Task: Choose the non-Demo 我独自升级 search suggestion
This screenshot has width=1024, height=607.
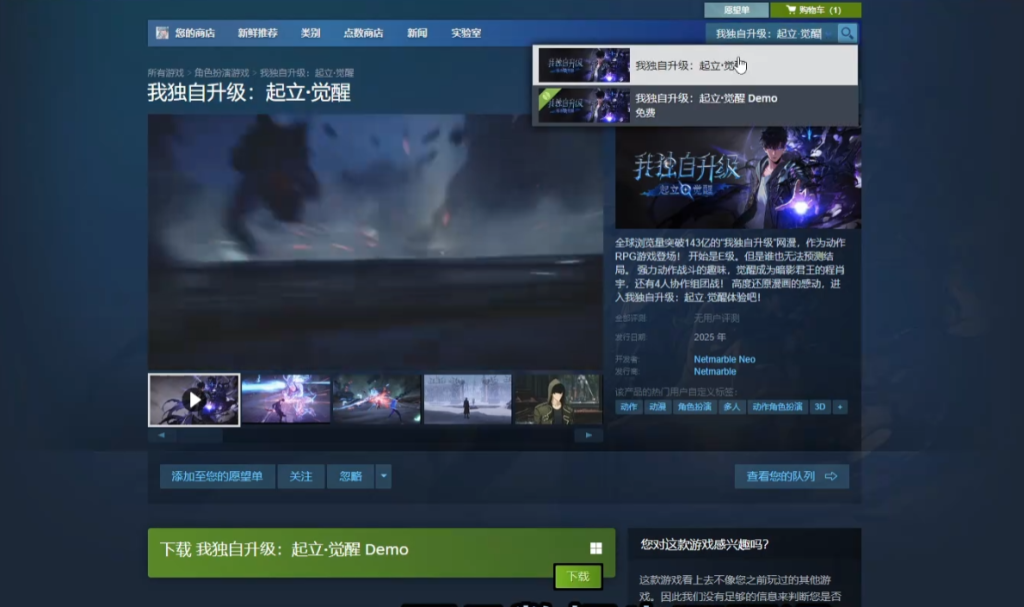Action: click(x=695, y=65)
